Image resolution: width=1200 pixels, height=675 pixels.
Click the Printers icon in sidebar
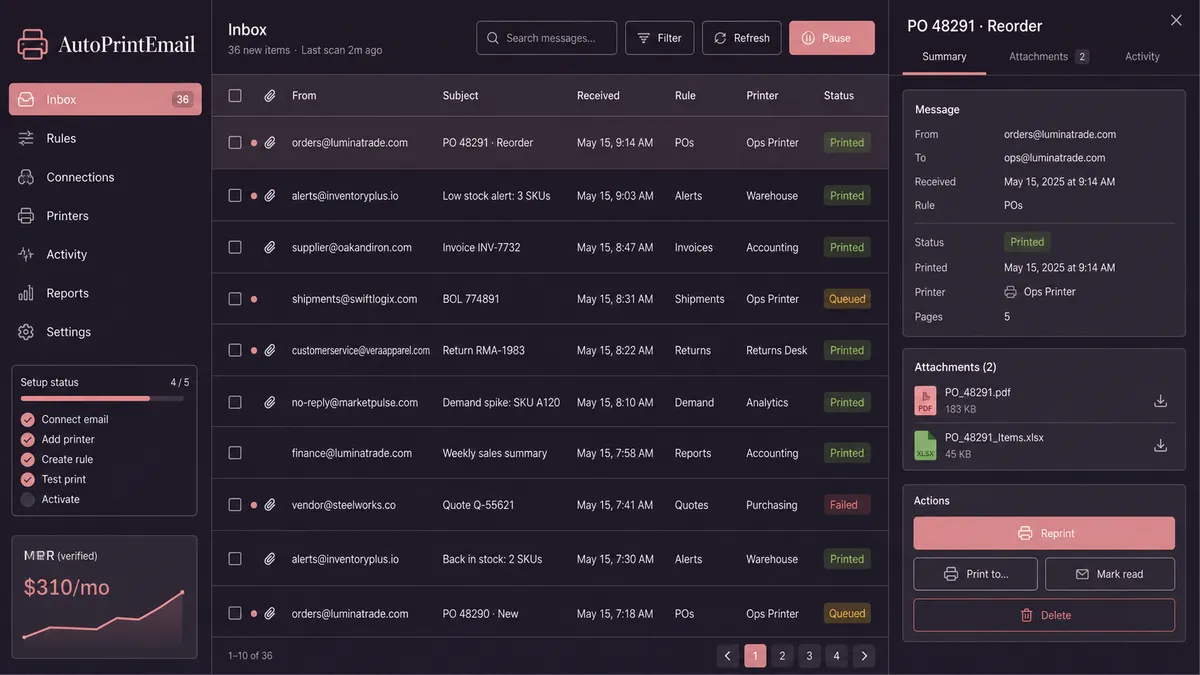[26, 216]
